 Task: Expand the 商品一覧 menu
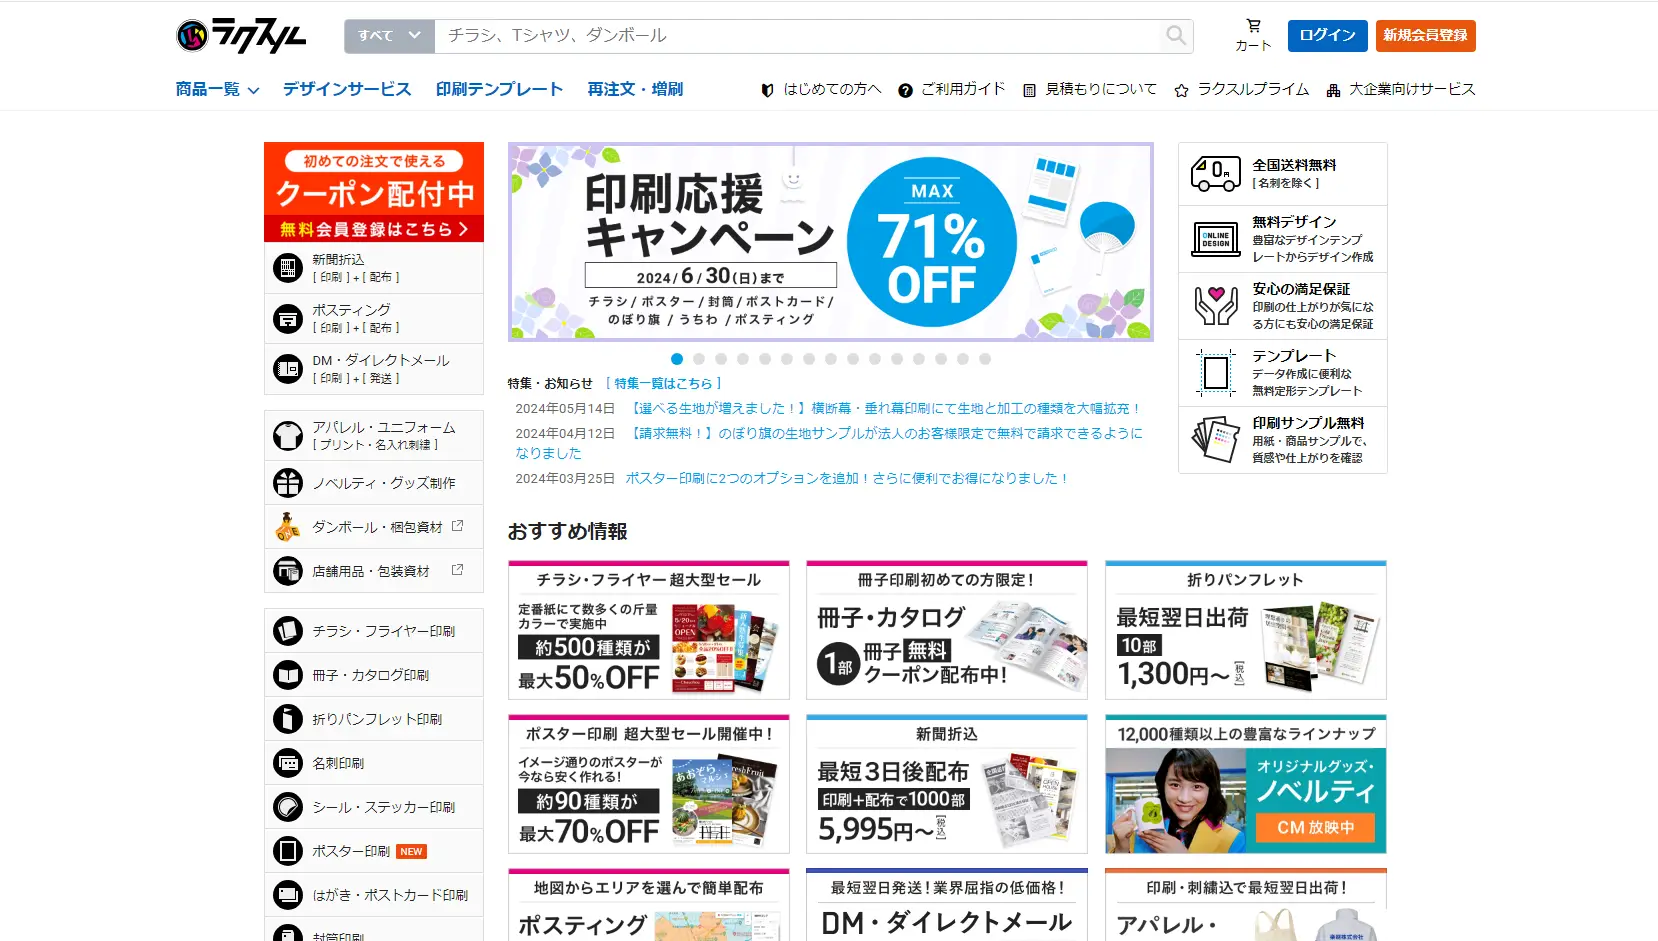(x=217, y=89)
